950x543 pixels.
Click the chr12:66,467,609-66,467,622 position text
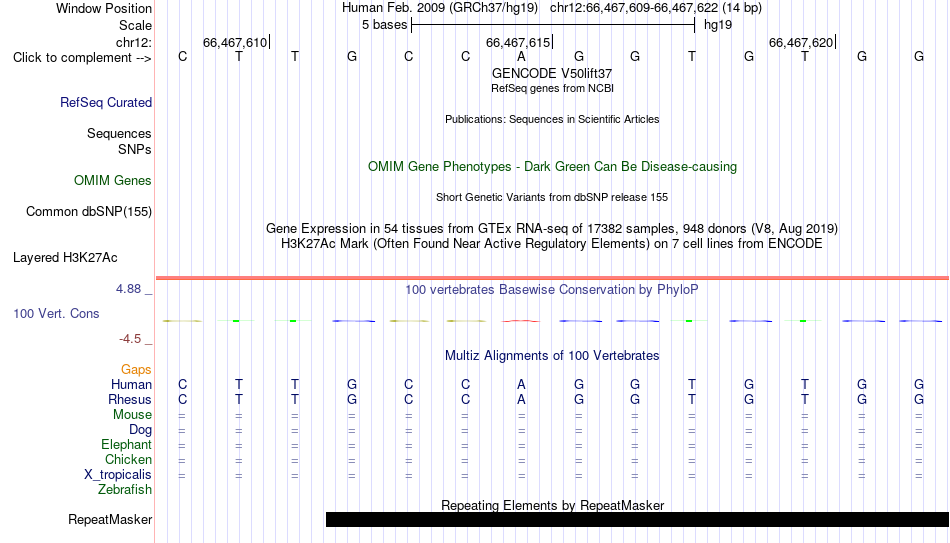(634, 8)
